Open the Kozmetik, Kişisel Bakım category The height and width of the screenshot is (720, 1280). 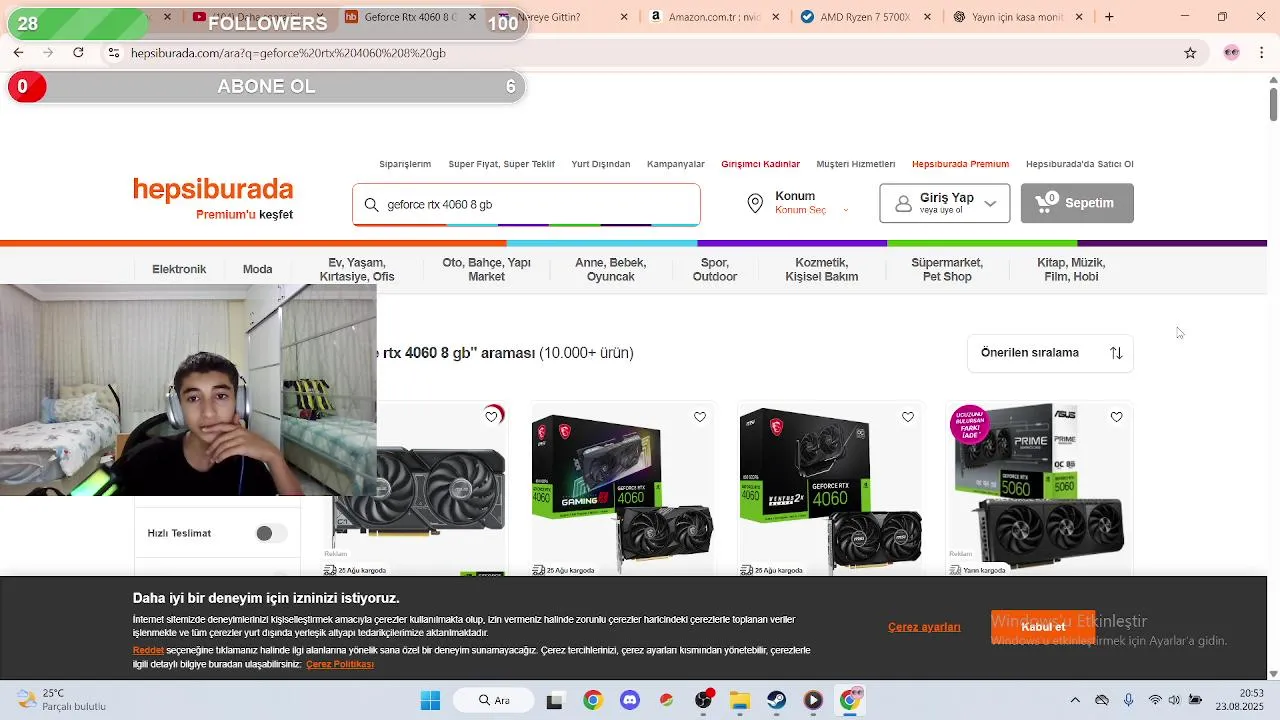822,270
